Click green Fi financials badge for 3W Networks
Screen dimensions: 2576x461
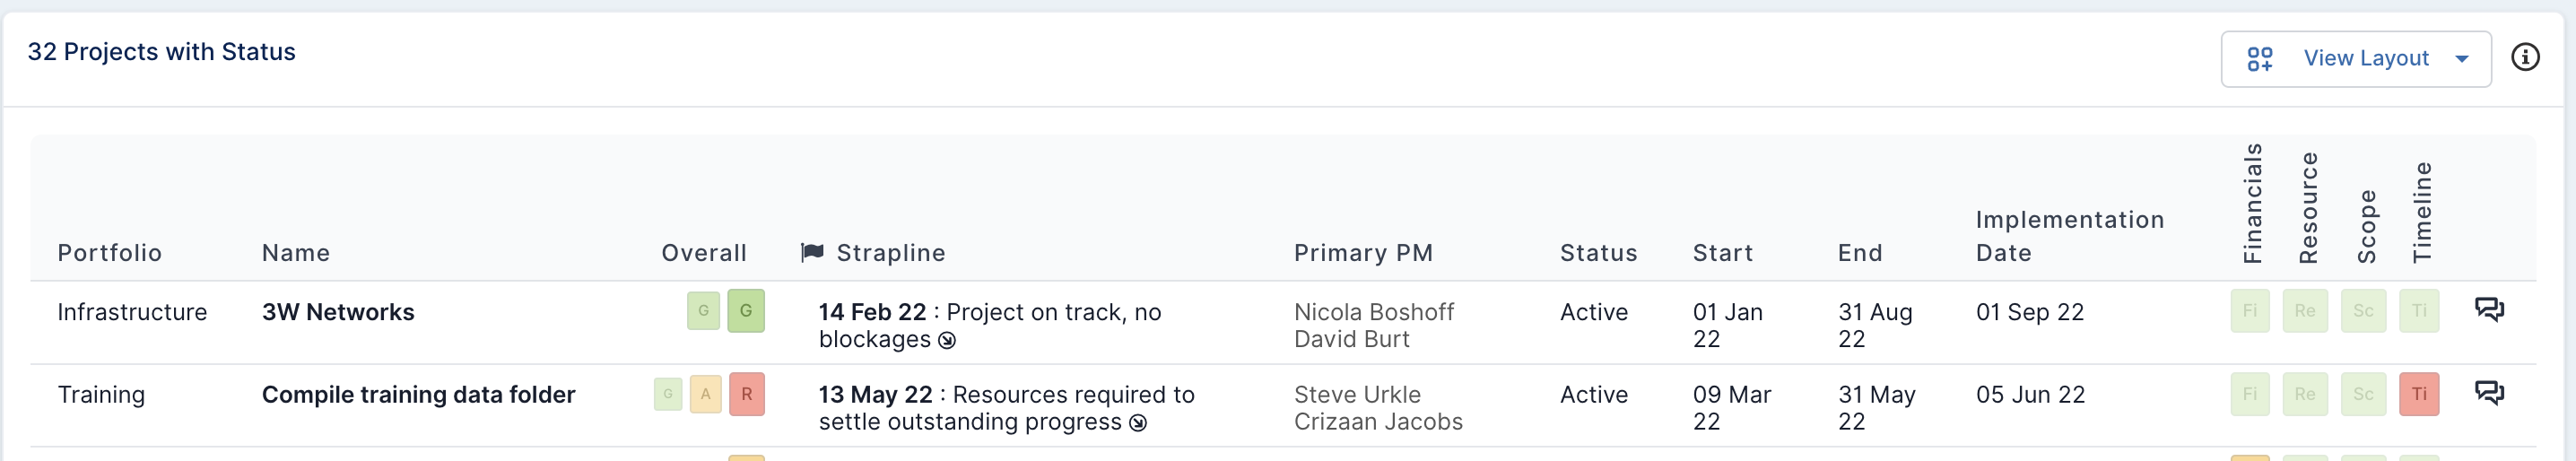(2250, 311)
